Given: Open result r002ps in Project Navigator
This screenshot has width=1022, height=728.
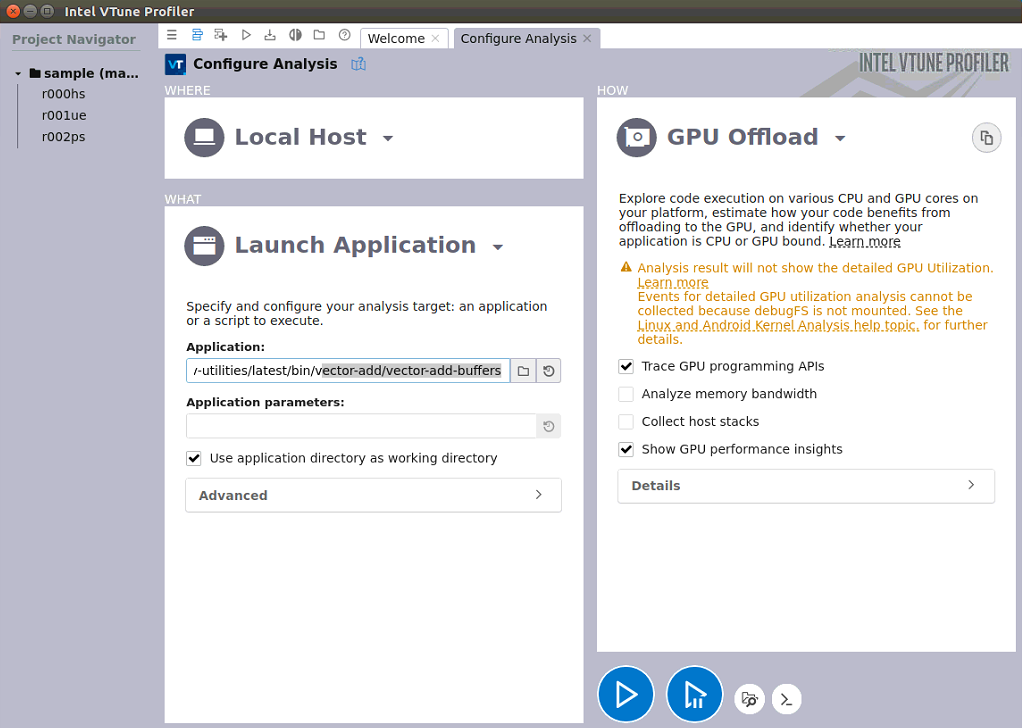Looking at the screenshot, I should point(63,137).
